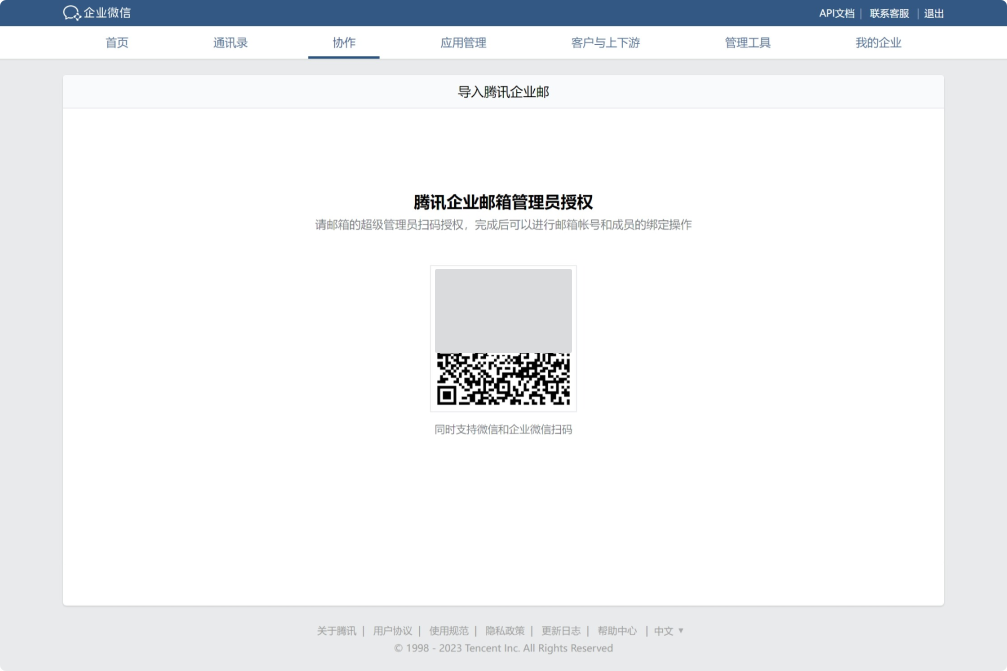Viewport: 1007px width, 671px height.
Task: Expand the 中文 language dropdown
Action: coord(669,631)
